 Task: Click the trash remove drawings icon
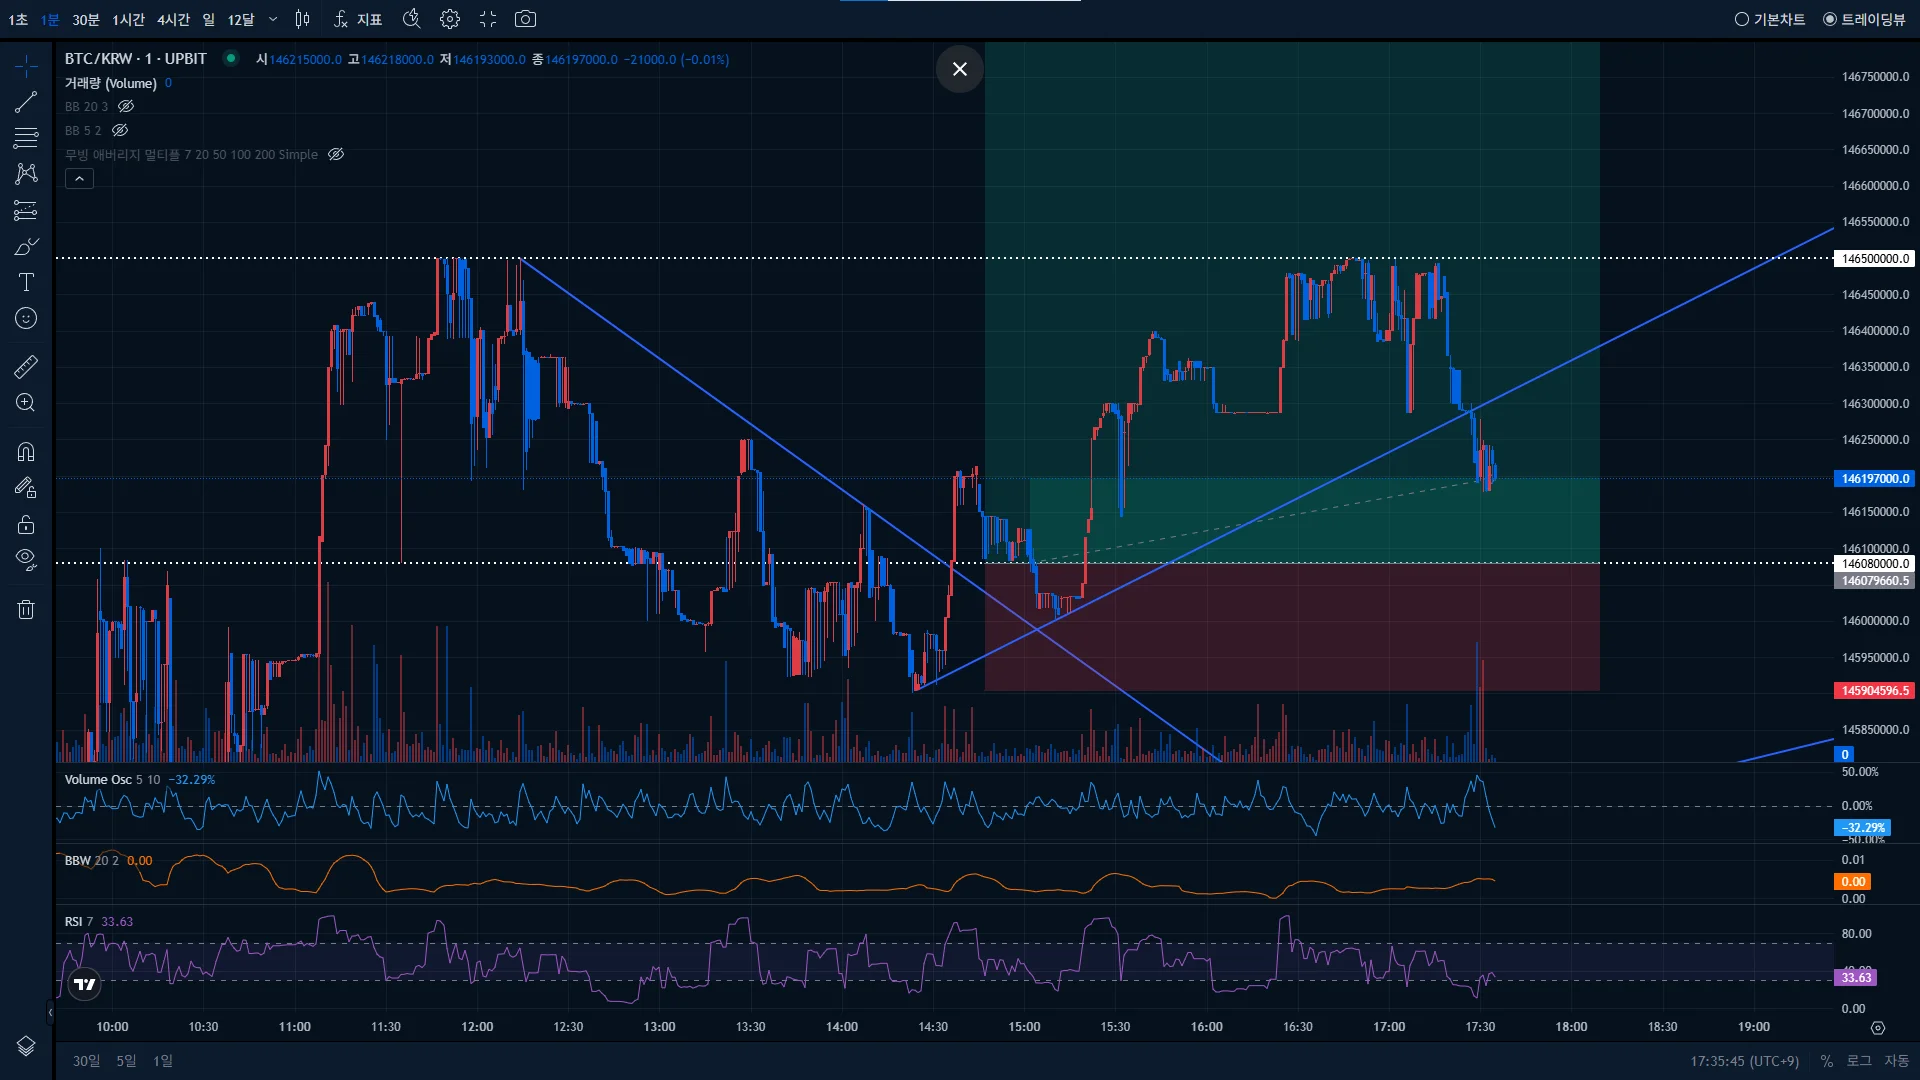pyautogui.click(x=26, y=610)
